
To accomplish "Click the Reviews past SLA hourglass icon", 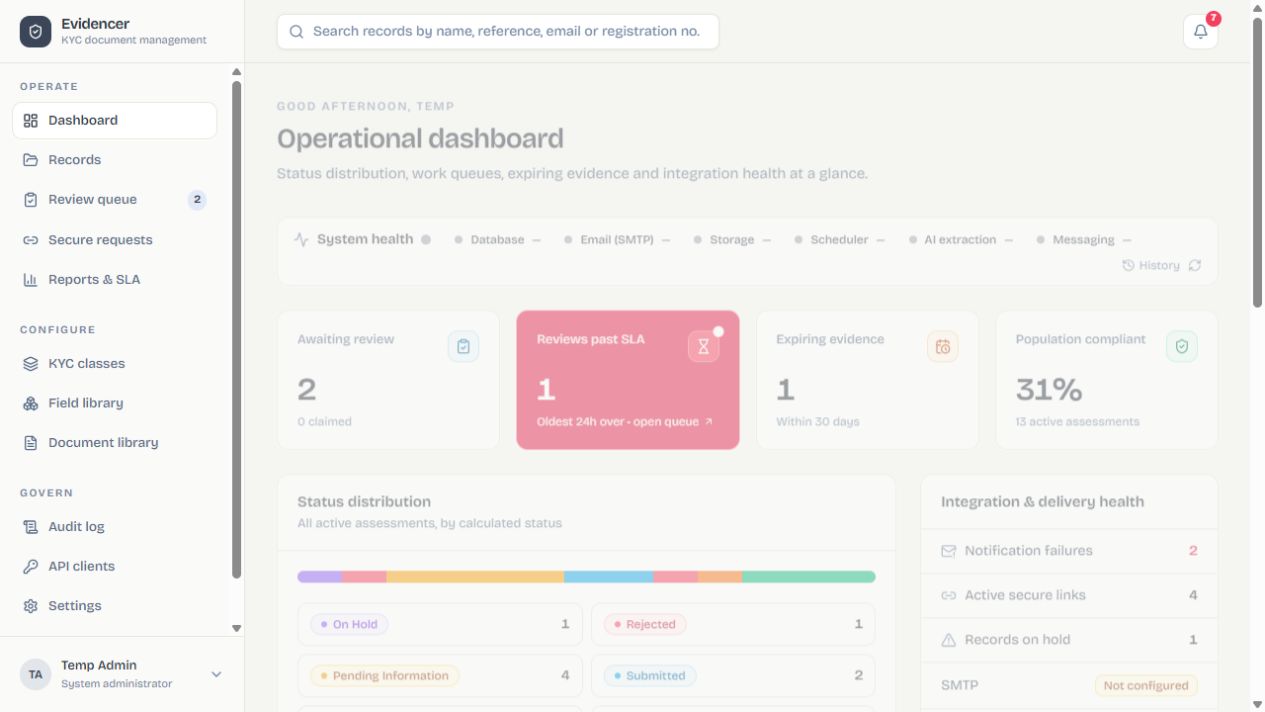I will [703, 346].
